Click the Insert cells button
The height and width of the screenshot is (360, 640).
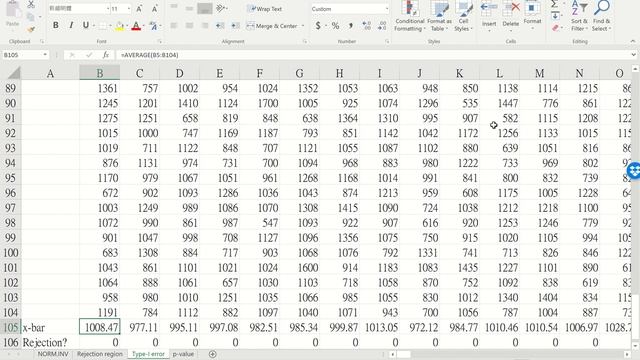tap(489, 16)
